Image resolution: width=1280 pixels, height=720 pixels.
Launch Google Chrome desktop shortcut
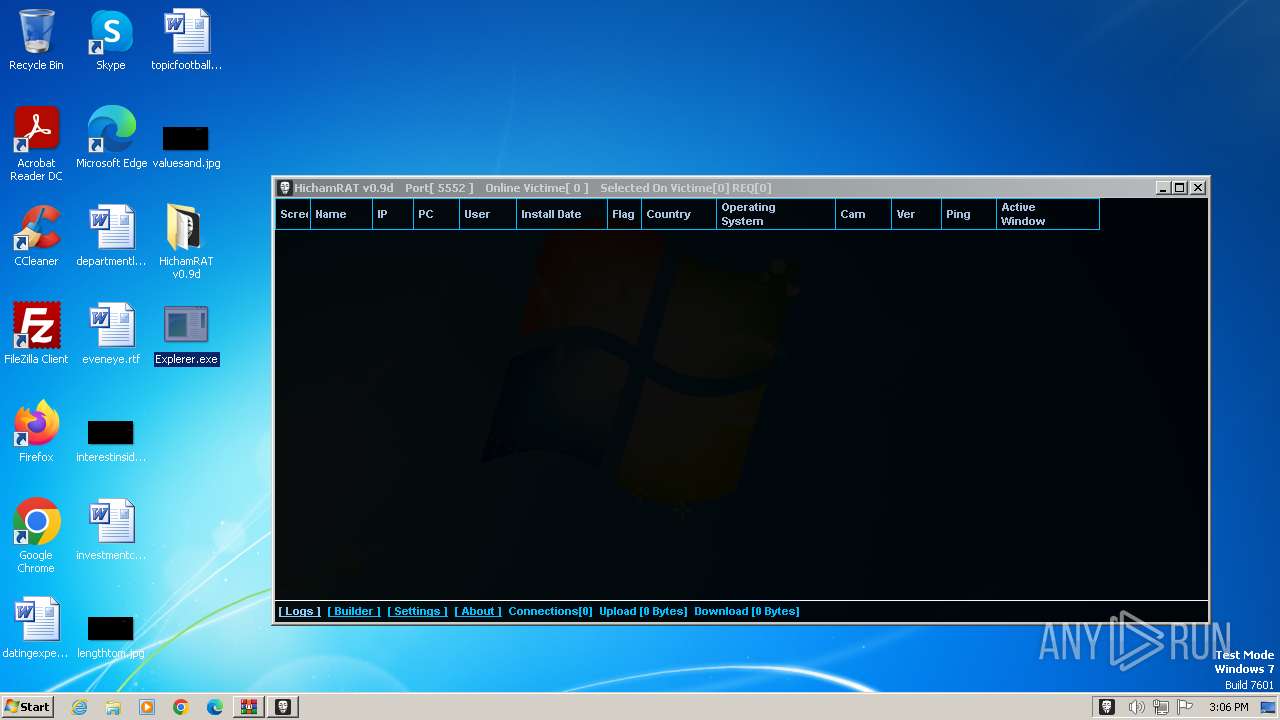(x=36, y=535)
